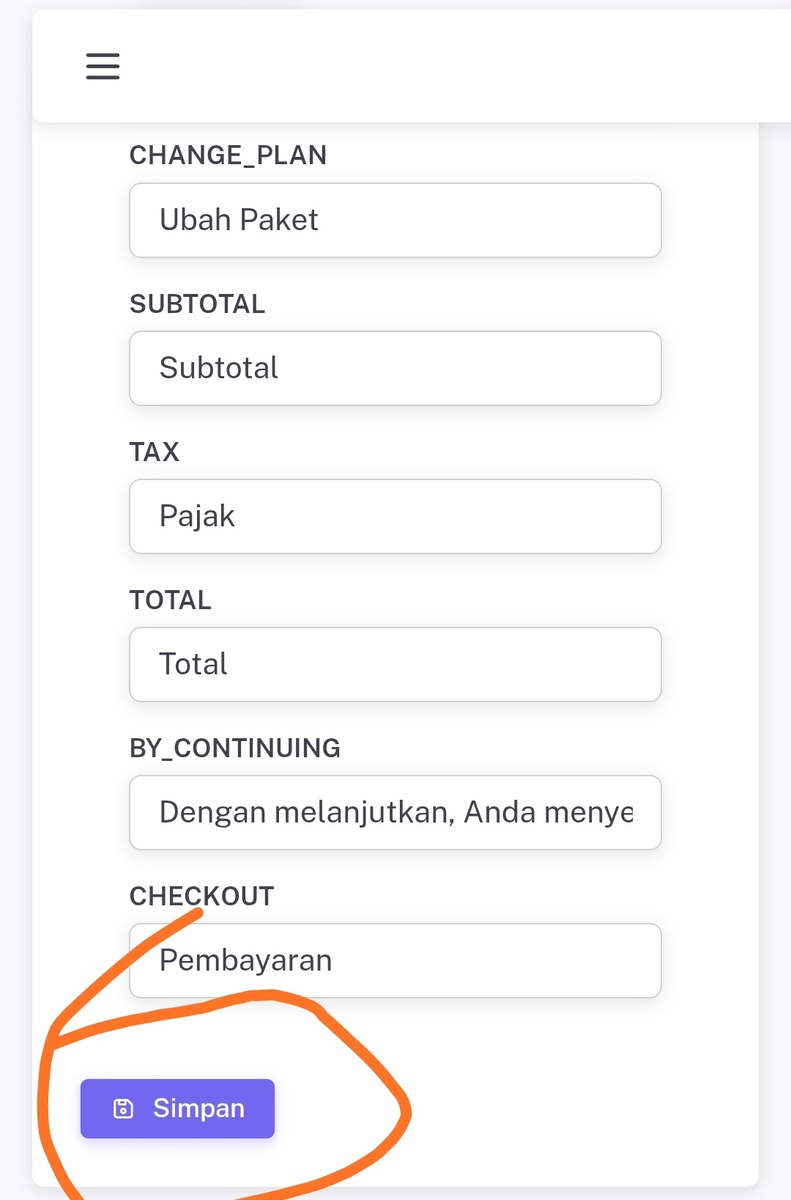Viewport: 791px width, 1200px height.
Task: Select the CHECKOUT field containing Pembayaran
Action: point(395,960)
